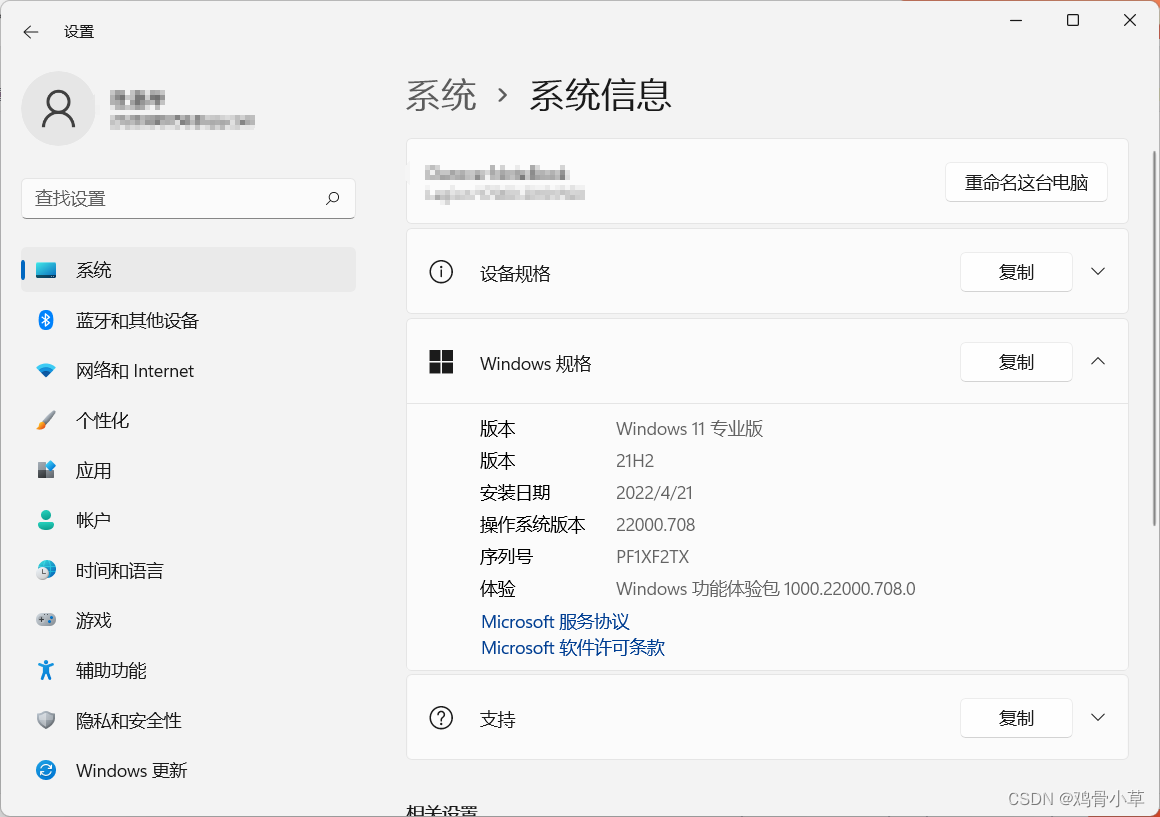Open 网络和 Internet settings
1160x817 pixels.
pyautogui.click(x=189, y=371)
